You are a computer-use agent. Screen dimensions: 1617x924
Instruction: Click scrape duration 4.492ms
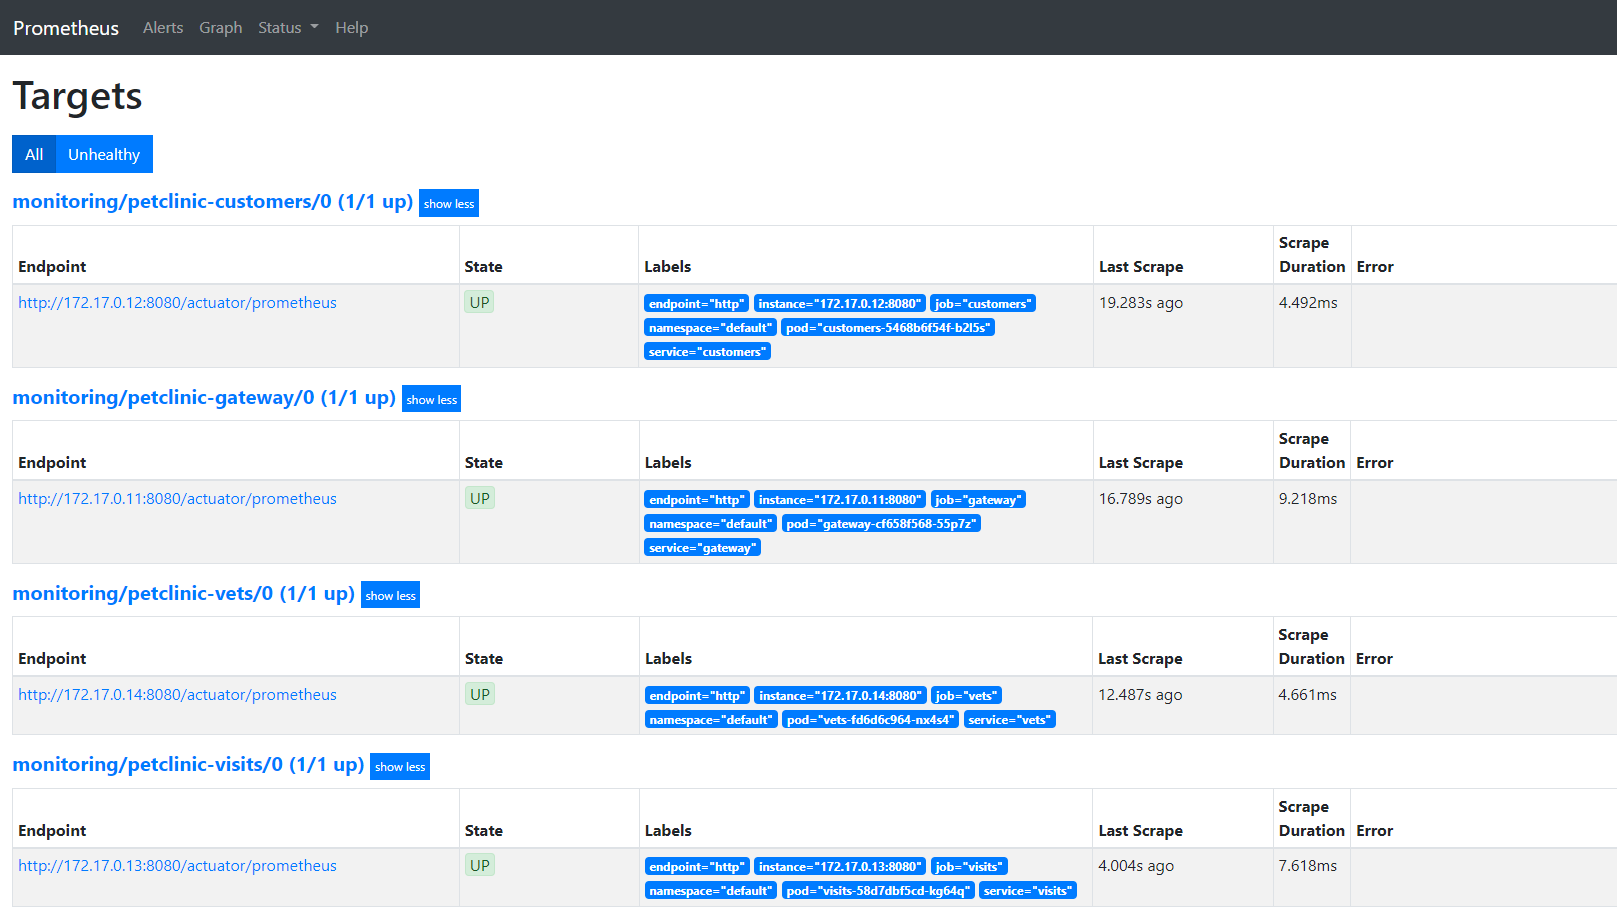(1308, 303)
